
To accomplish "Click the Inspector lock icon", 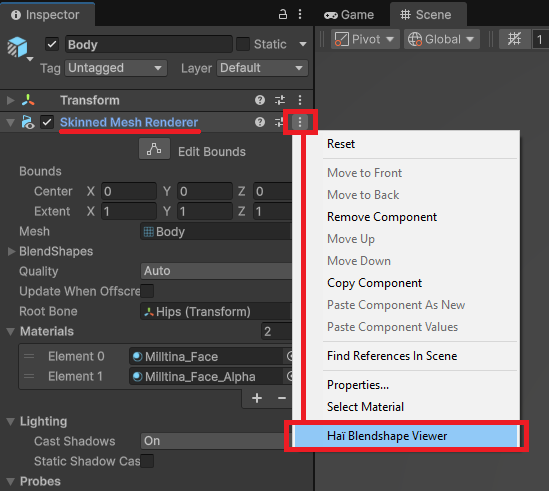I will pos(283,14).
